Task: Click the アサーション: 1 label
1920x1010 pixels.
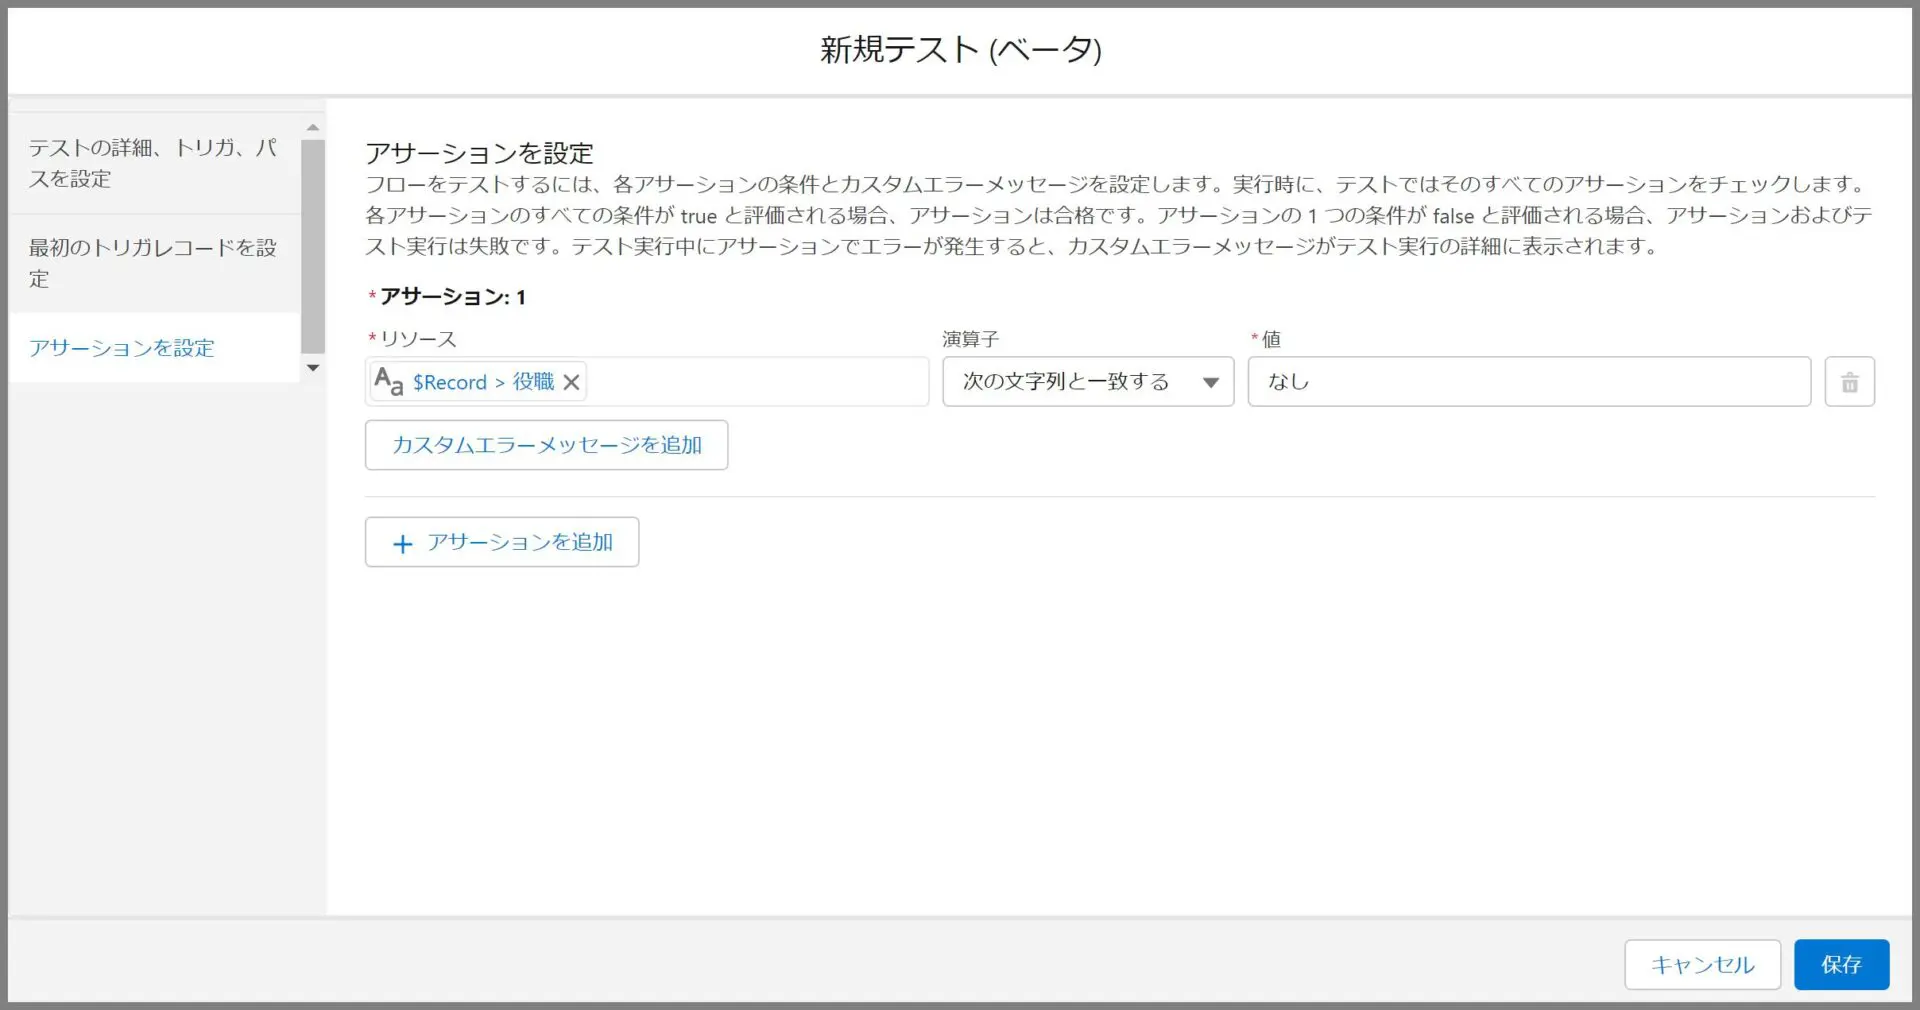Action: pyautogui.click(x=452, y=297)
